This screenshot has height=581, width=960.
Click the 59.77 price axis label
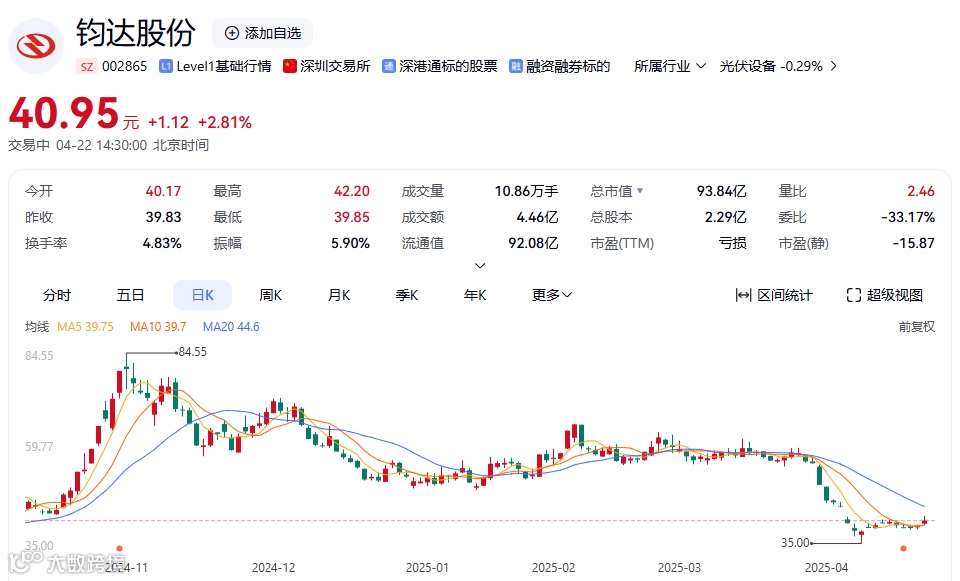39,447
